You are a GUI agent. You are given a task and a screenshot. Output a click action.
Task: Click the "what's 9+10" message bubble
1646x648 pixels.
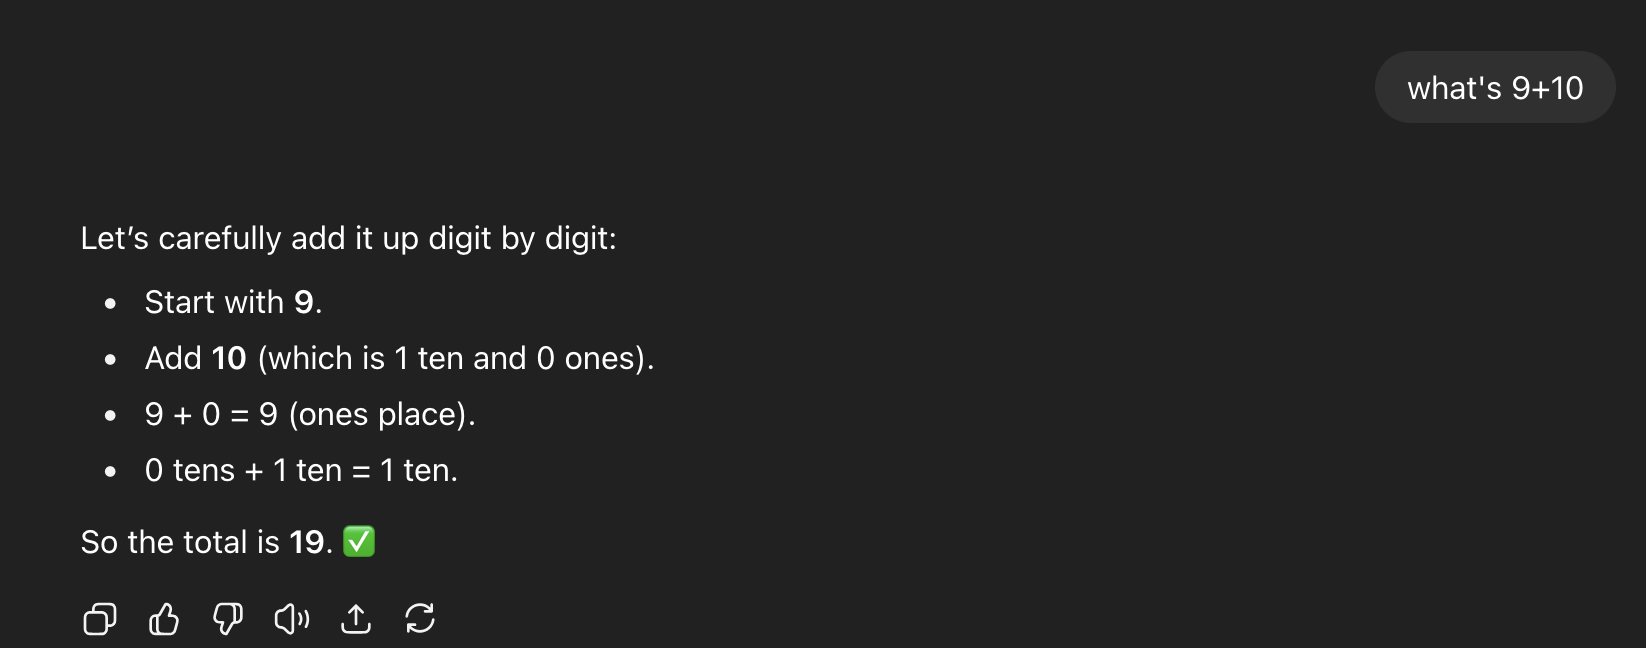(x=1494, y=88)
